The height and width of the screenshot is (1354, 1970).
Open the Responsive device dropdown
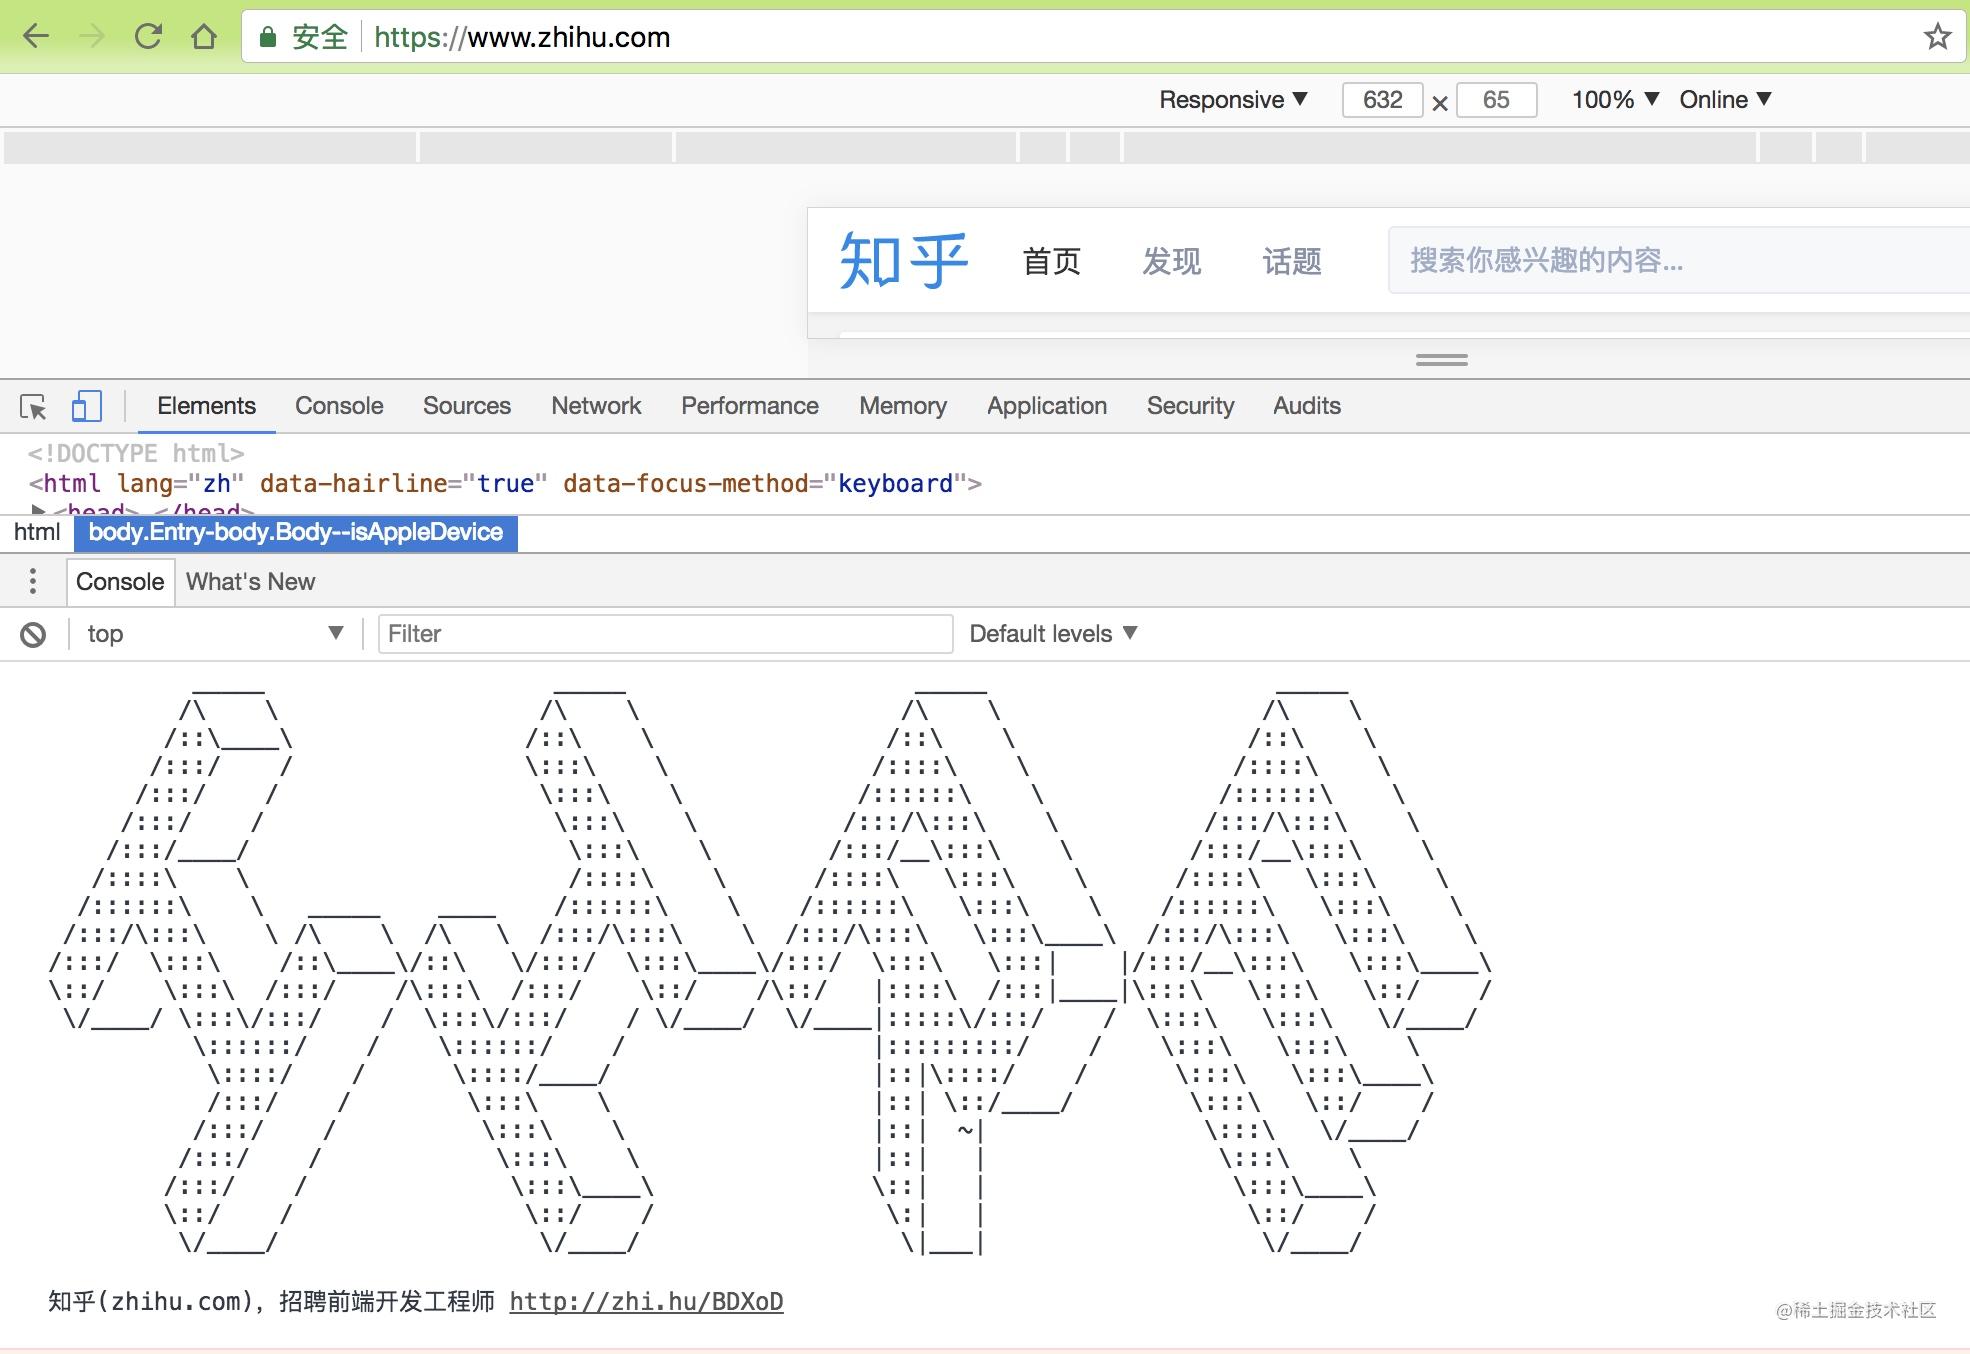[1232, 100]
